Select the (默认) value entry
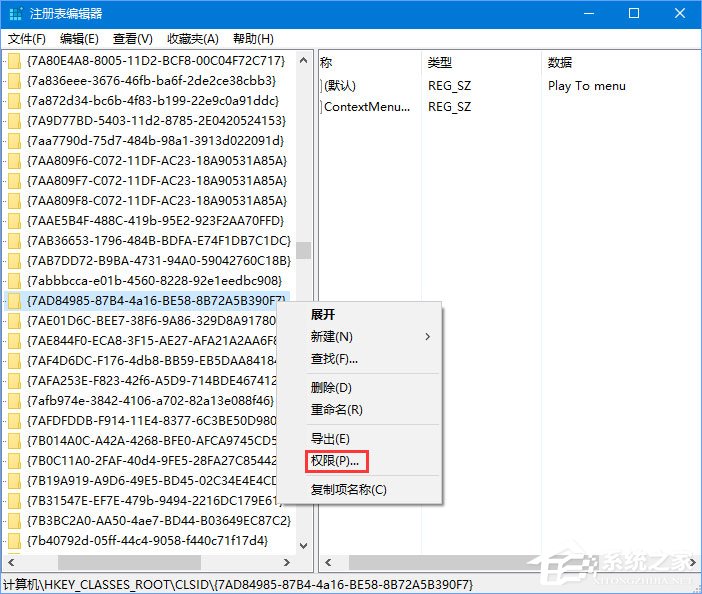Viewport: 702px width, 594px height. point(339,85)
